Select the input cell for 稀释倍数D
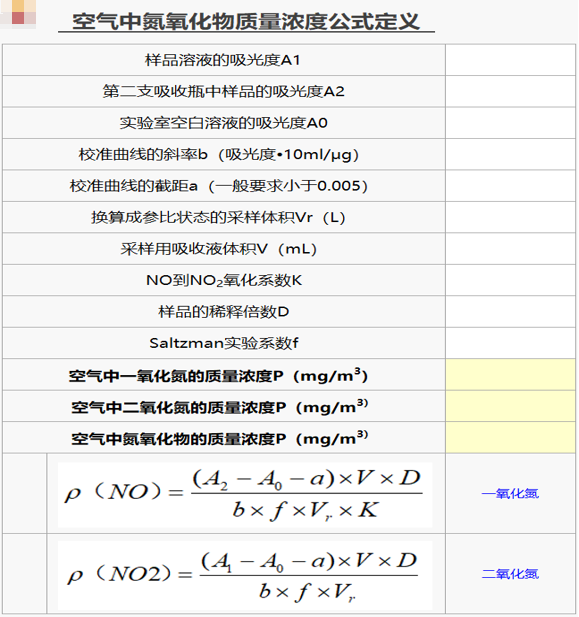579x617 pixels. pyautogui.click(x=511, y=312)
